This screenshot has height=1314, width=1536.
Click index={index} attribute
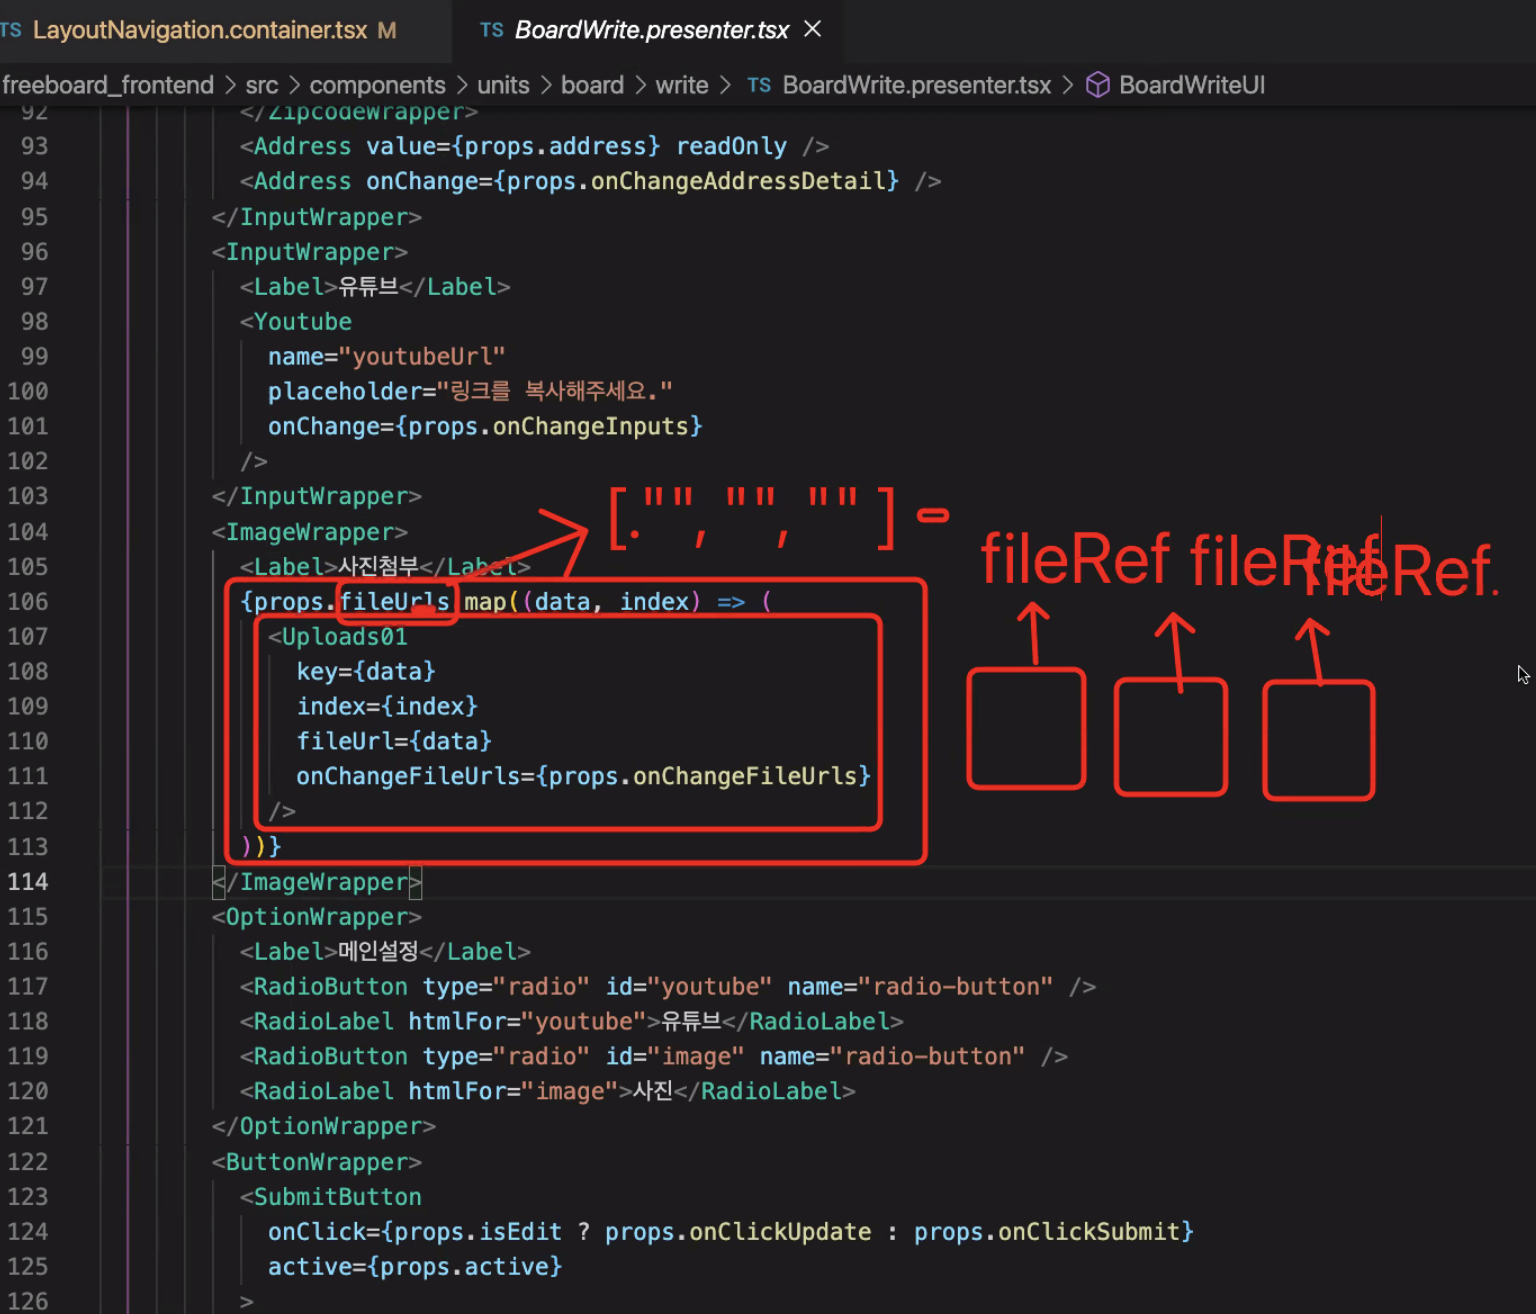pos(387,706)
